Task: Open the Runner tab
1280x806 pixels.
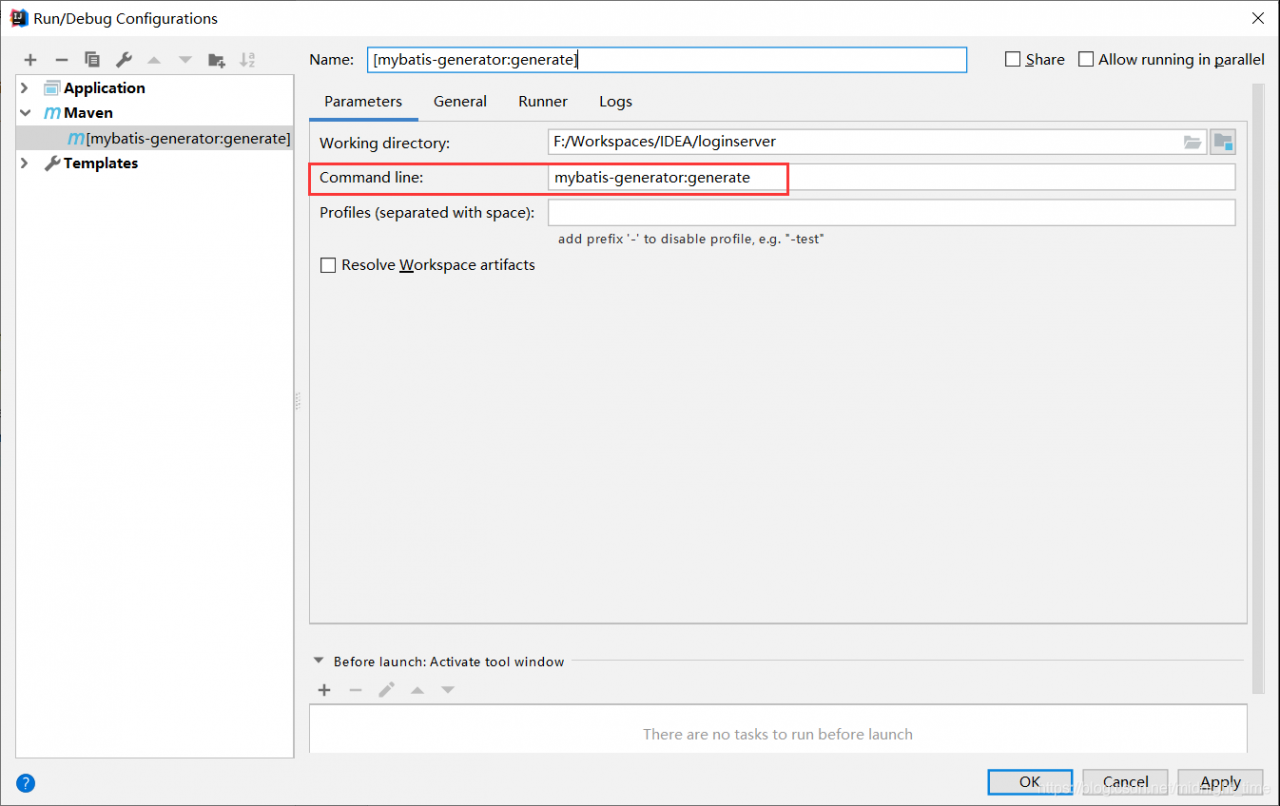Action: point(543,101)
